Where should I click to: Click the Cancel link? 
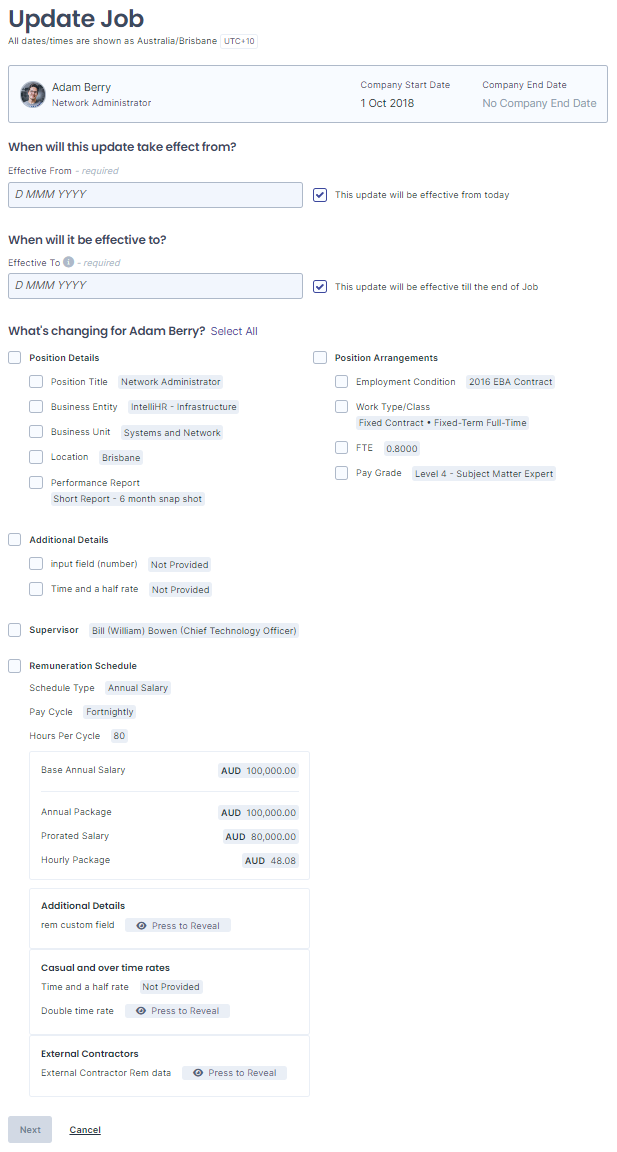85,1130
